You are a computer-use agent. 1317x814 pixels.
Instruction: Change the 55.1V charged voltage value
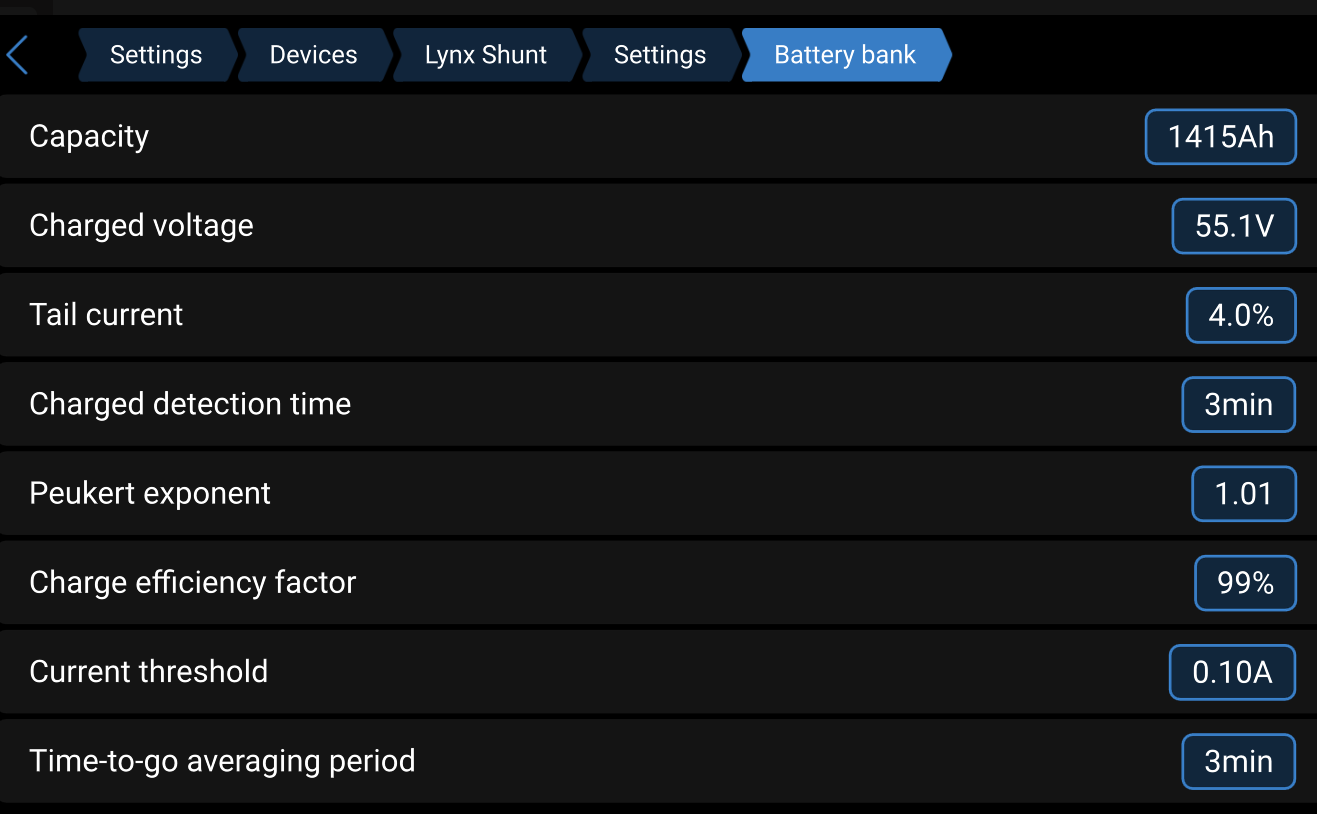[x=1234, y=226]
